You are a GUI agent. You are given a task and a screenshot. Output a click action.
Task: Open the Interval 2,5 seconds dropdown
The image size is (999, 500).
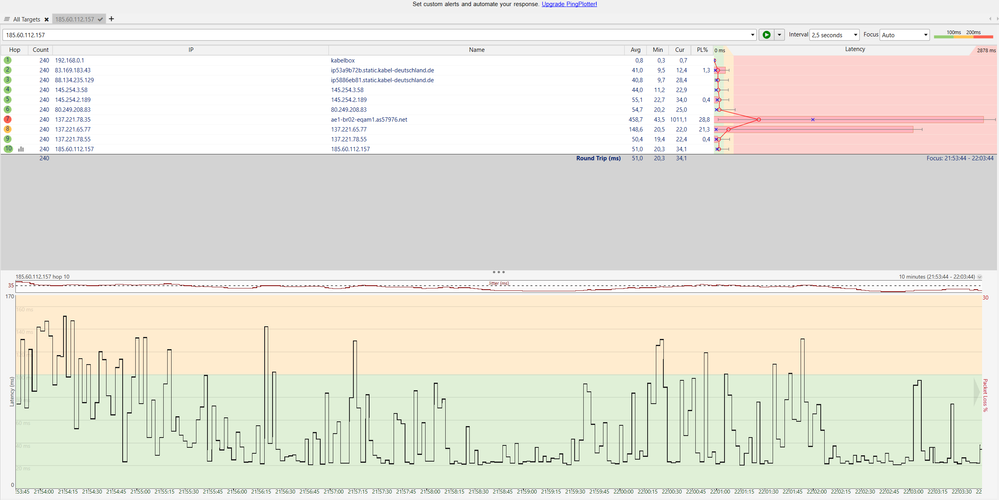click(x=835, y=35)
